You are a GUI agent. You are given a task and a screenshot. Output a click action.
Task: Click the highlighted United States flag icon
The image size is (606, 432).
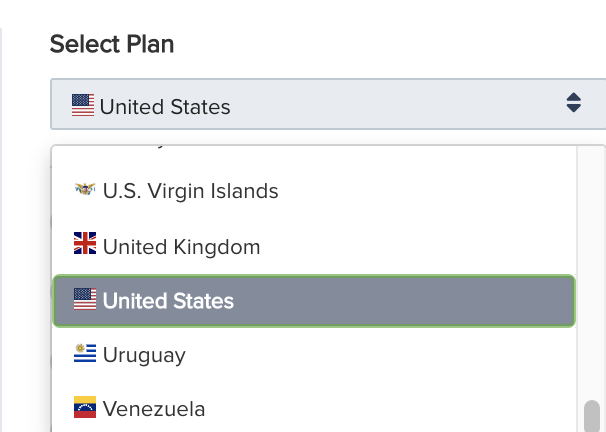(x=85, y=300)
